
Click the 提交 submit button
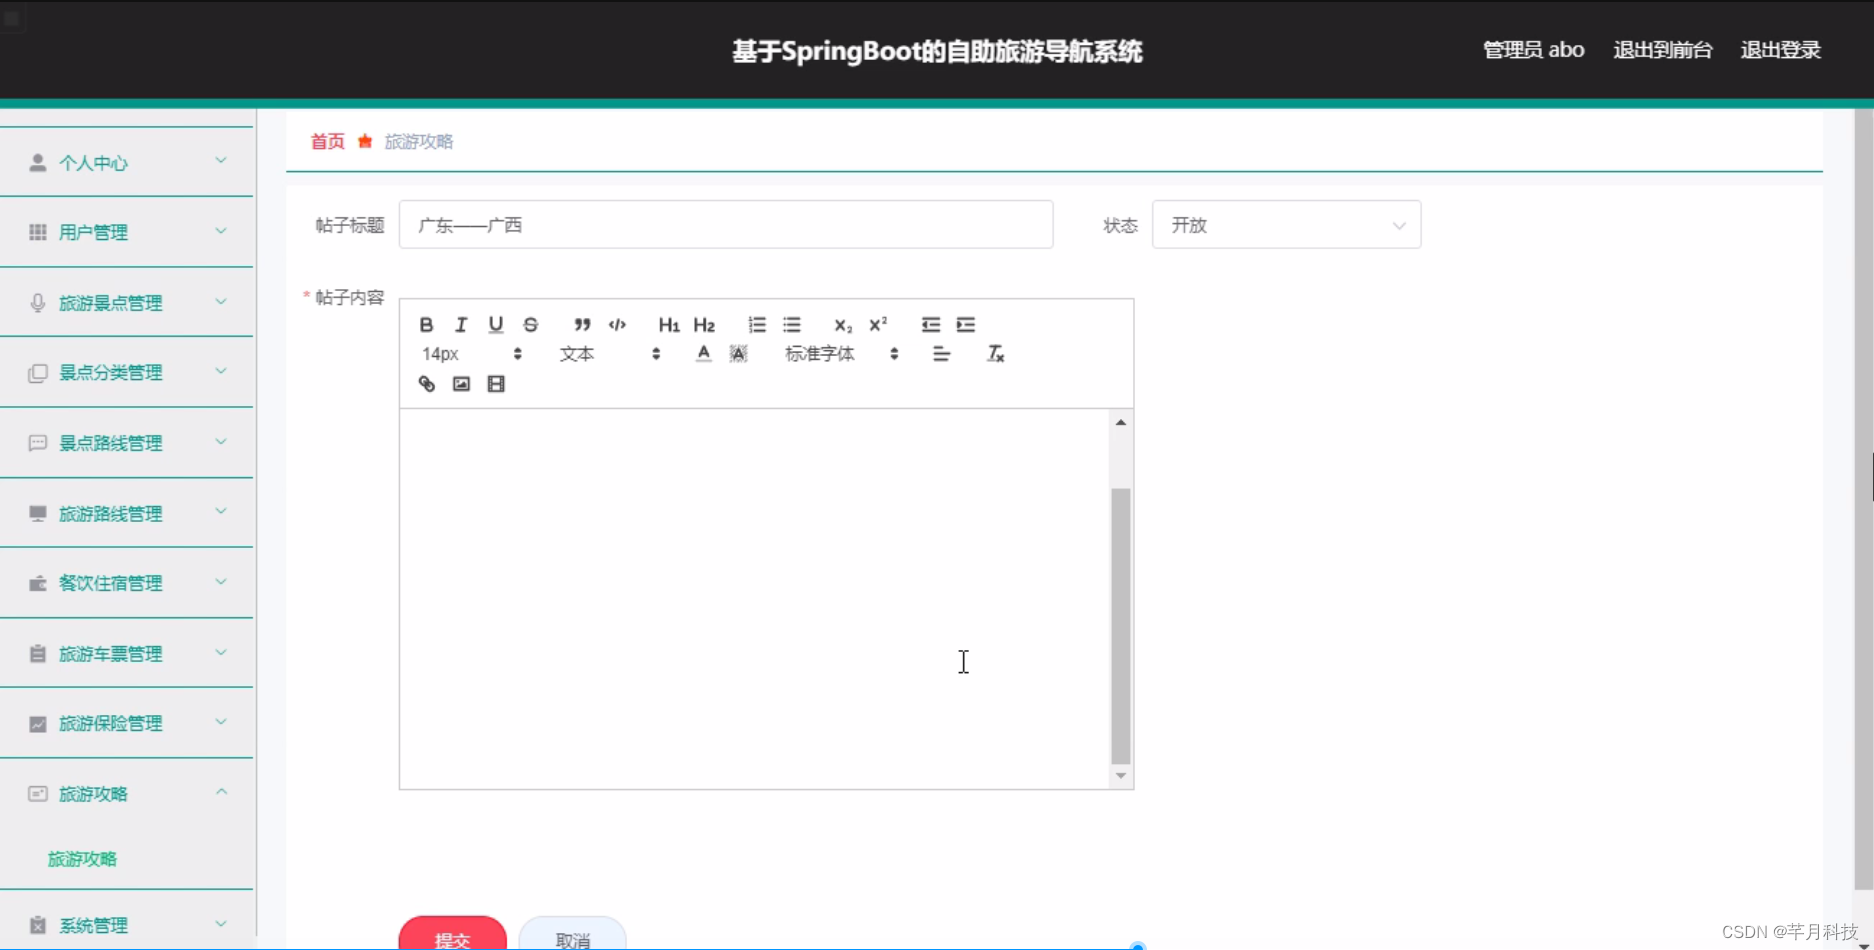tap(452, 938)
